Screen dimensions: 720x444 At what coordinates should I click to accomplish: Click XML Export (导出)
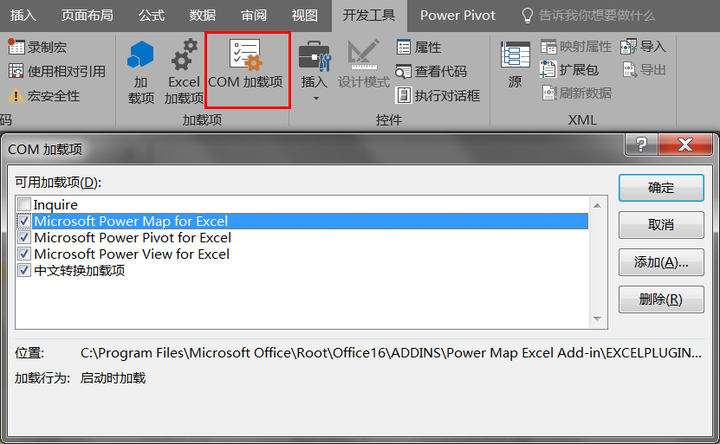644,70
